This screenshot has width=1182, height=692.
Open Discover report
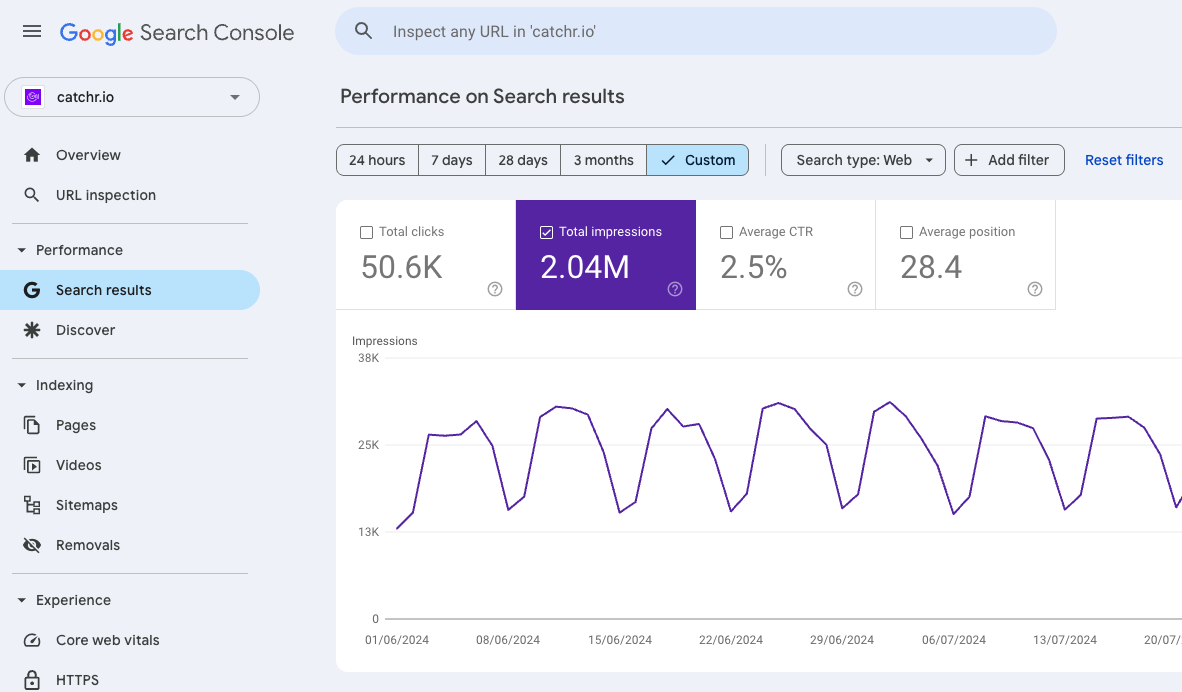click(x=130, y=330)
